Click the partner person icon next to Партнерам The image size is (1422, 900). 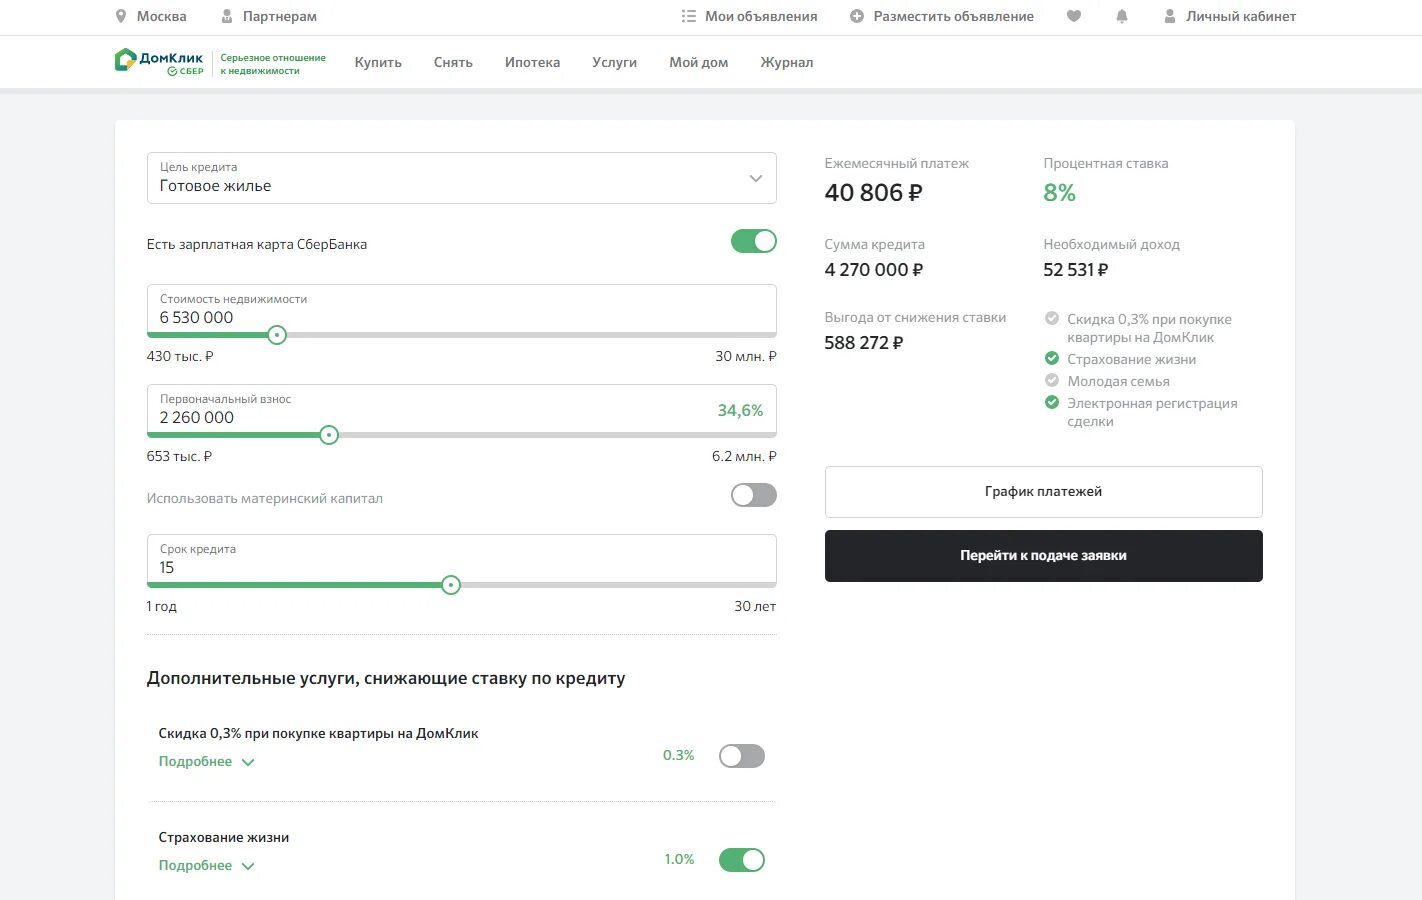coord(227,16)
